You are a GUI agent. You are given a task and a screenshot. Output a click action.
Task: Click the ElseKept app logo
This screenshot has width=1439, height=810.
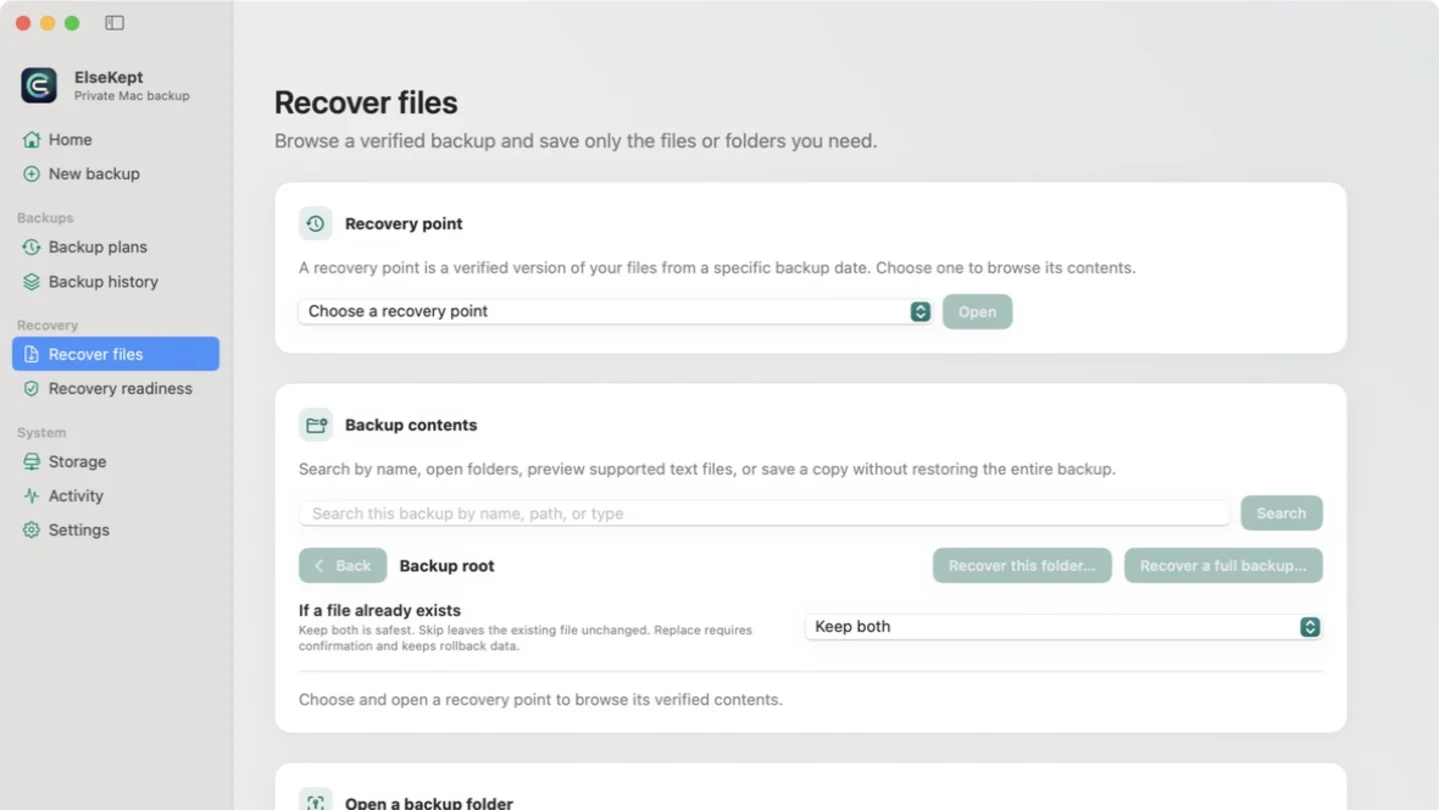tap(39, 86)
